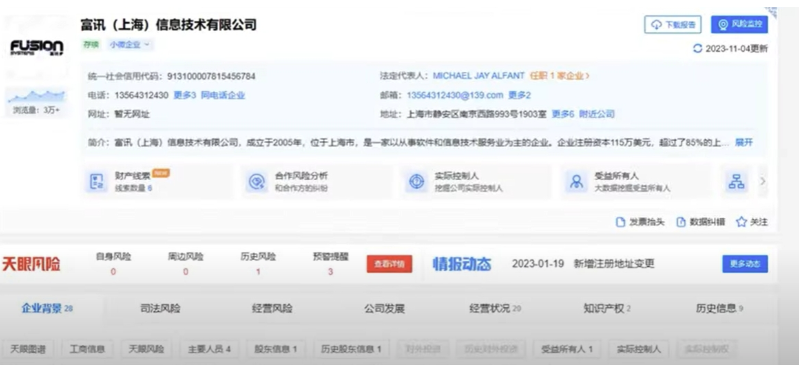This screenshot has height=365, width=799.
Task: Select the 工商信息 sub-tab
Action: [88, 349]
